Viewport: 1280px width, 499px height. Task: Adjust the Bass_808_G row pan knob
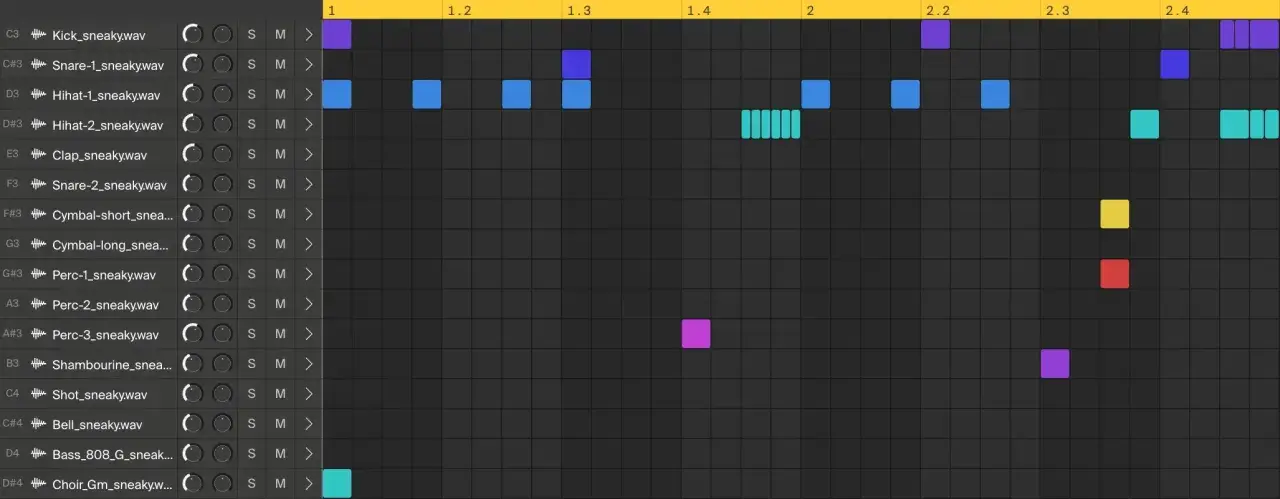click(222, 454)
